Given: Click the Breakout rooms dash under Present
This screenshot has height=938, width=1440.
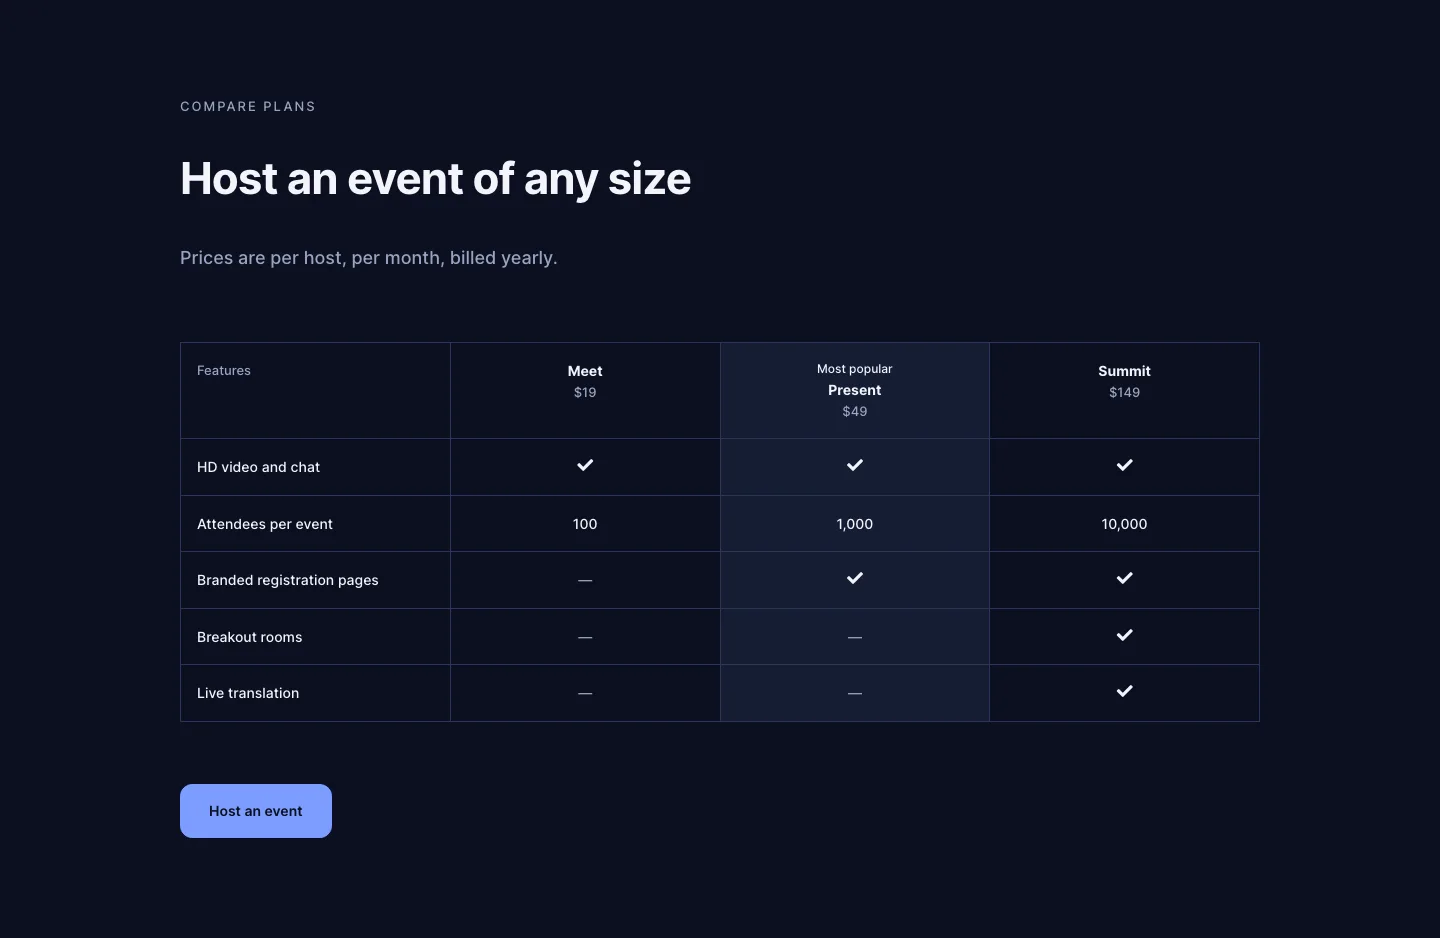Looking at the screenshot, I should point(855,637).
